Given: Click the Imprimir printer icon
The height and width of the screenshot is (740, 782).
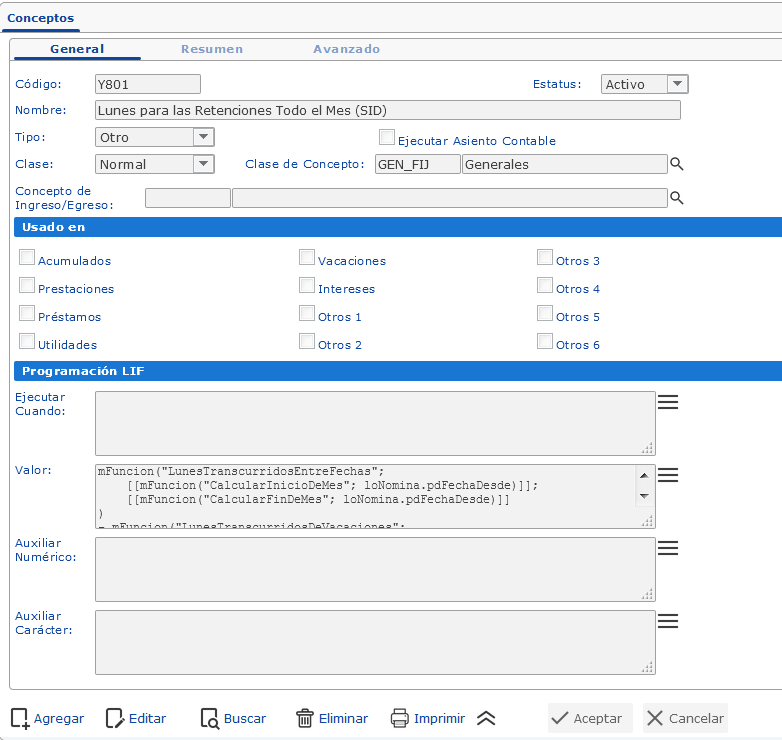Looking at the screenshot, I should click(x=400, y=718).
